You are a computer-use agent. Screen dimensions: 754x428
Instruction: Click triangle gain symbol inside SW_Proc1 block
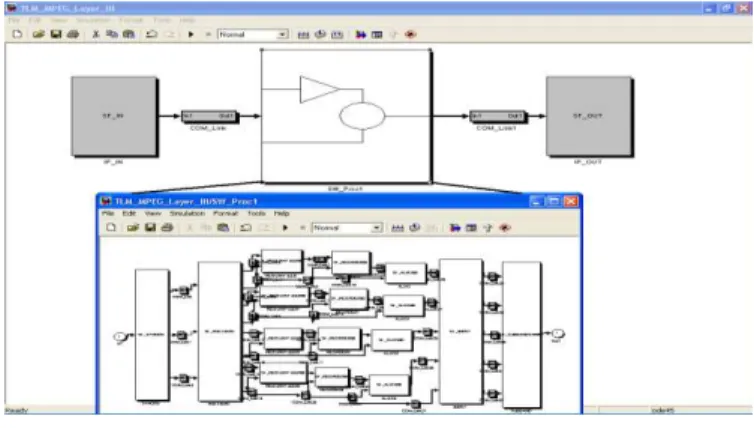317,89
